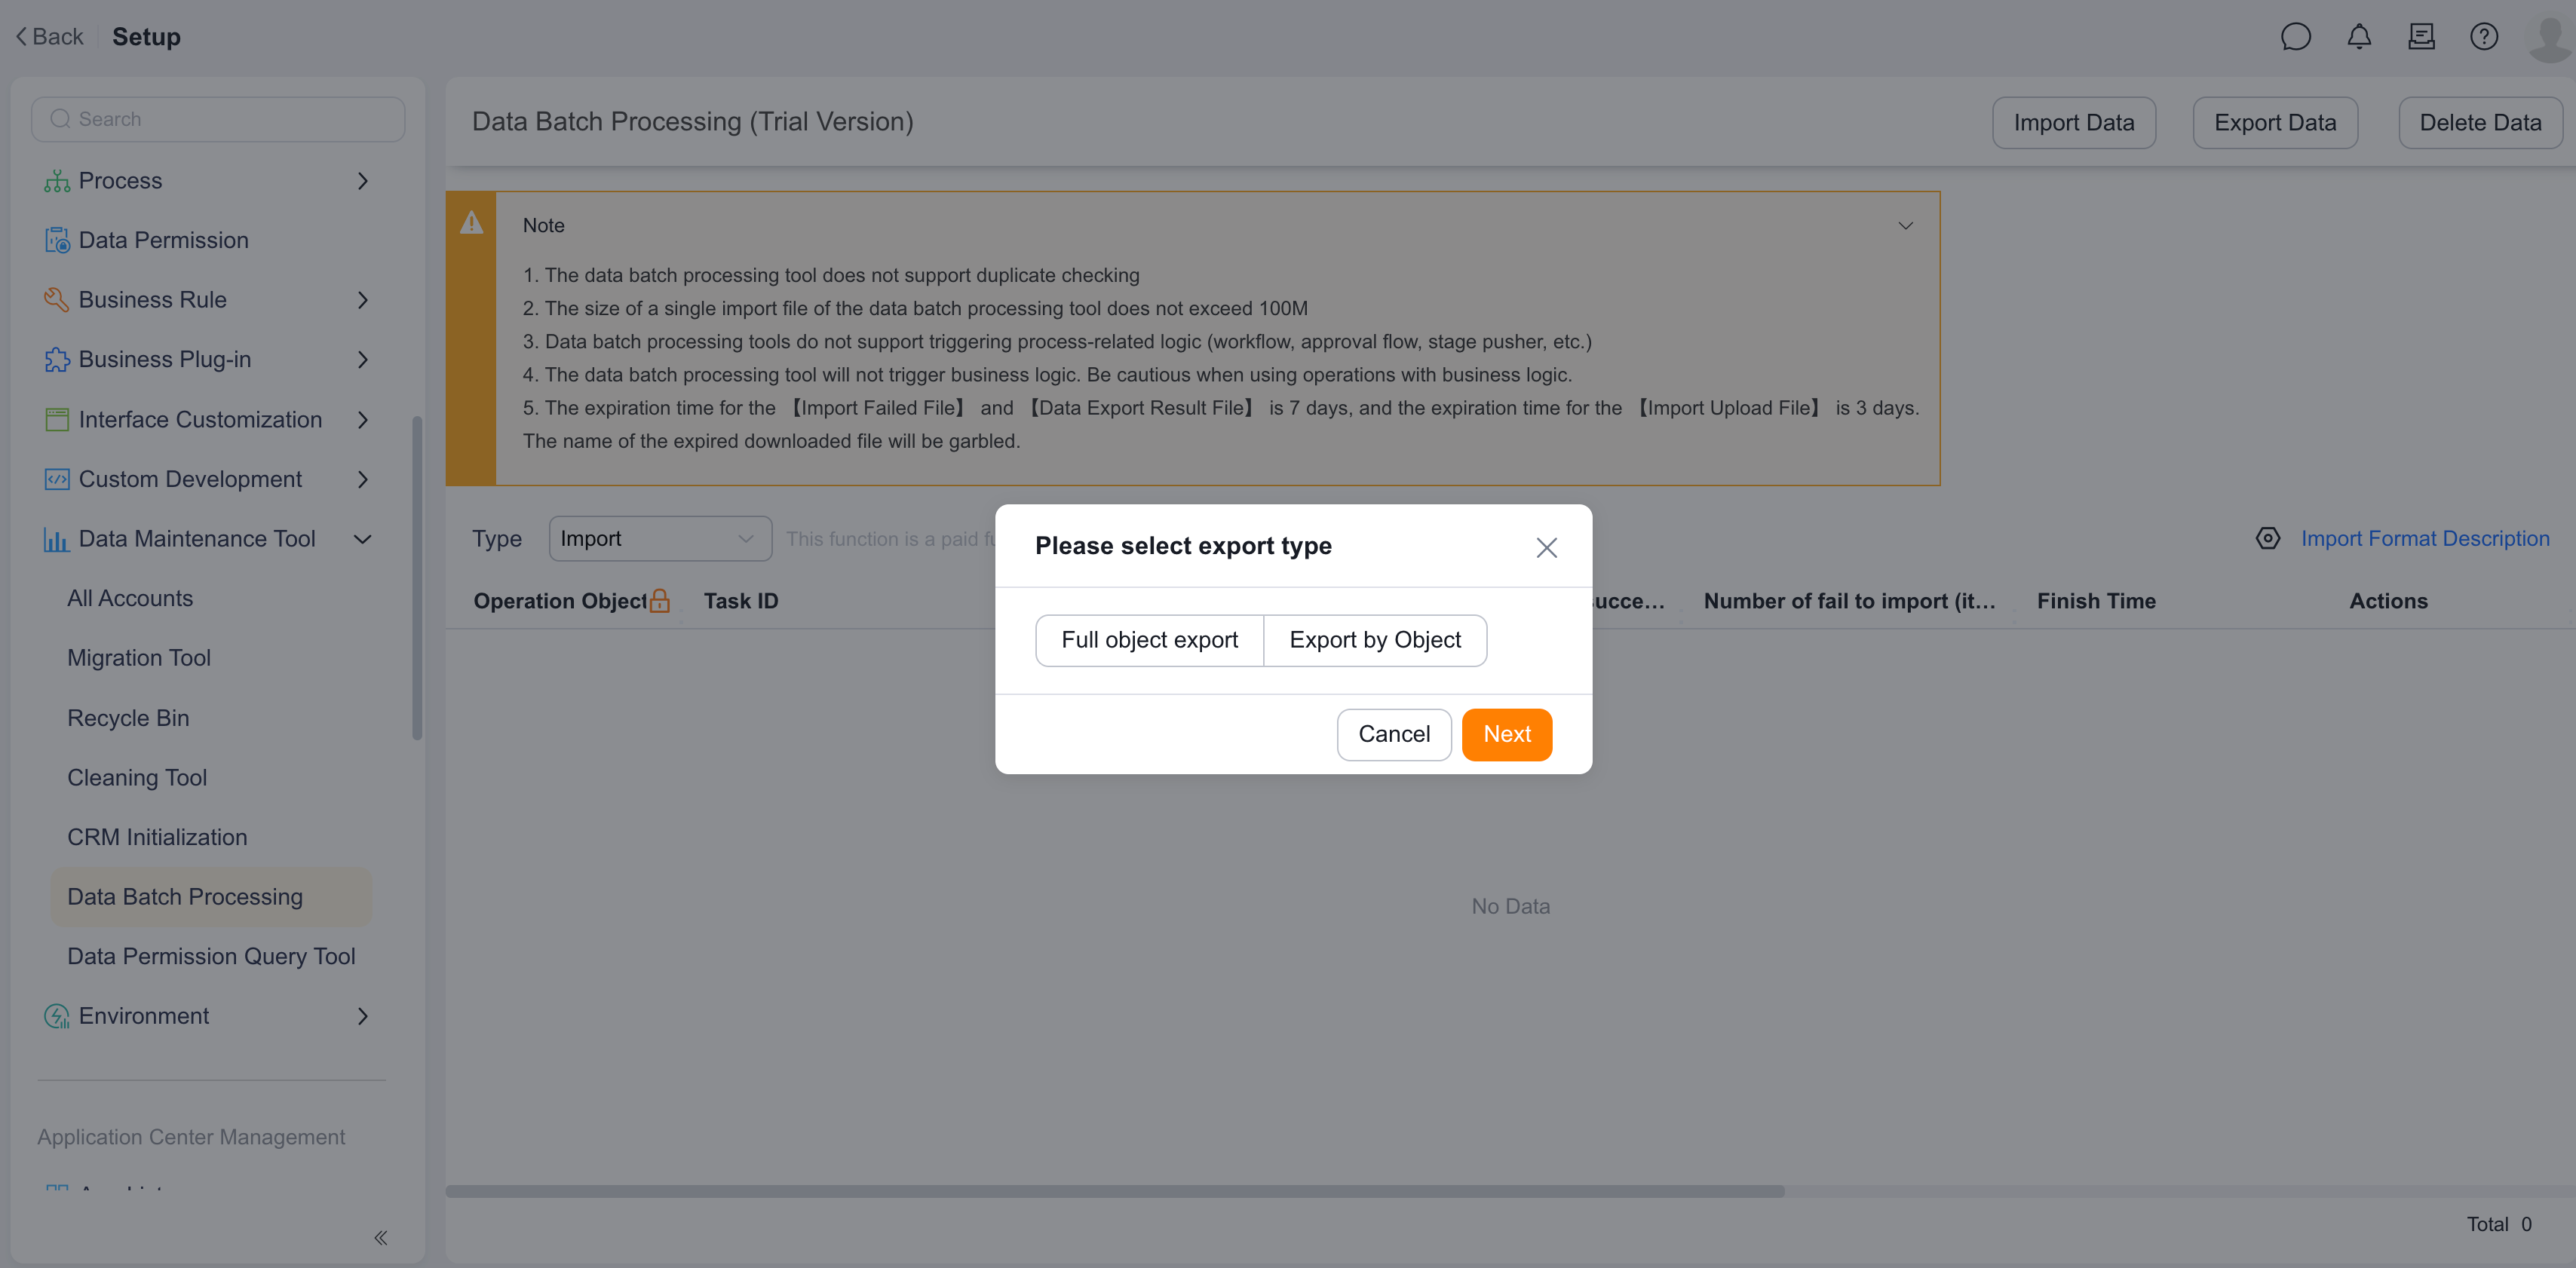Image resolution: width=2576 pixels, height=1268 pixels.
Task: Open the task list icon in header
Action: coord(2421,37)
